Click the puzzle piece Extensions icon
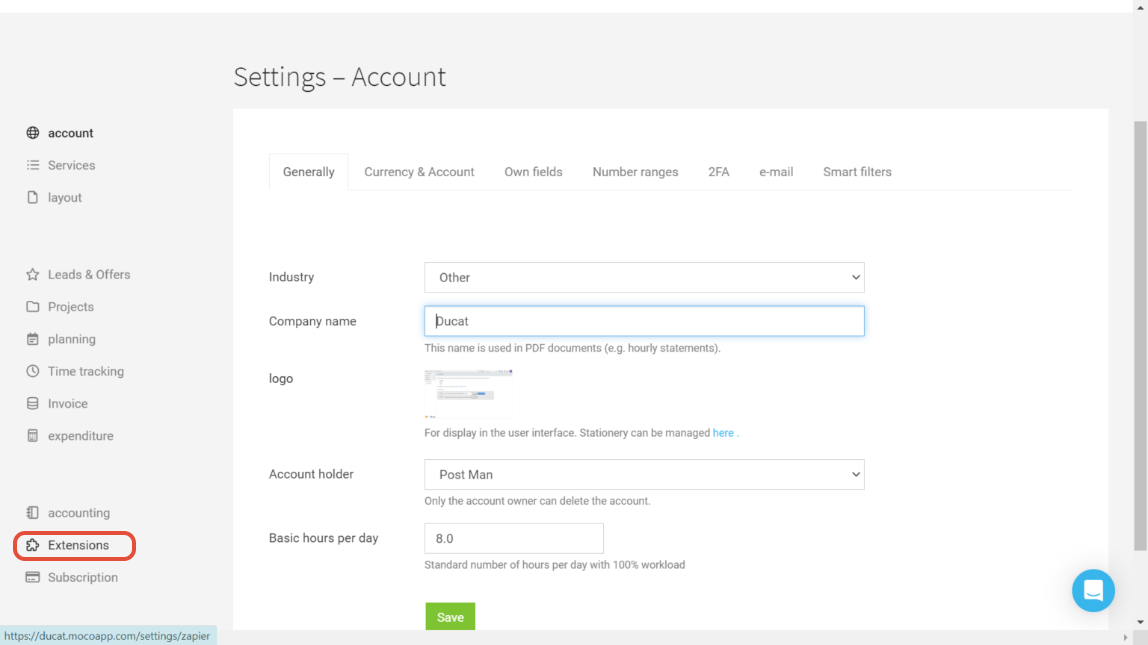 click(x=33, y=545)
